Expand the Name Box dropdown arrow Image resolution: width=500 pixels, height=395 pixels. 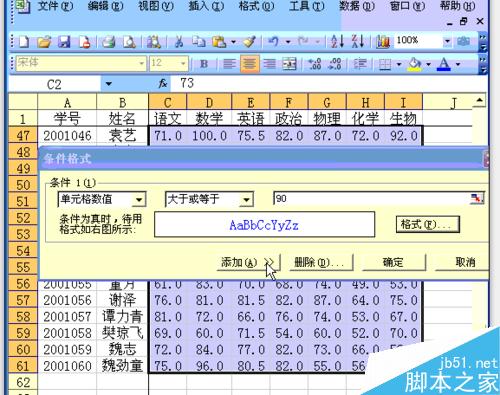[x=109, y=84]
